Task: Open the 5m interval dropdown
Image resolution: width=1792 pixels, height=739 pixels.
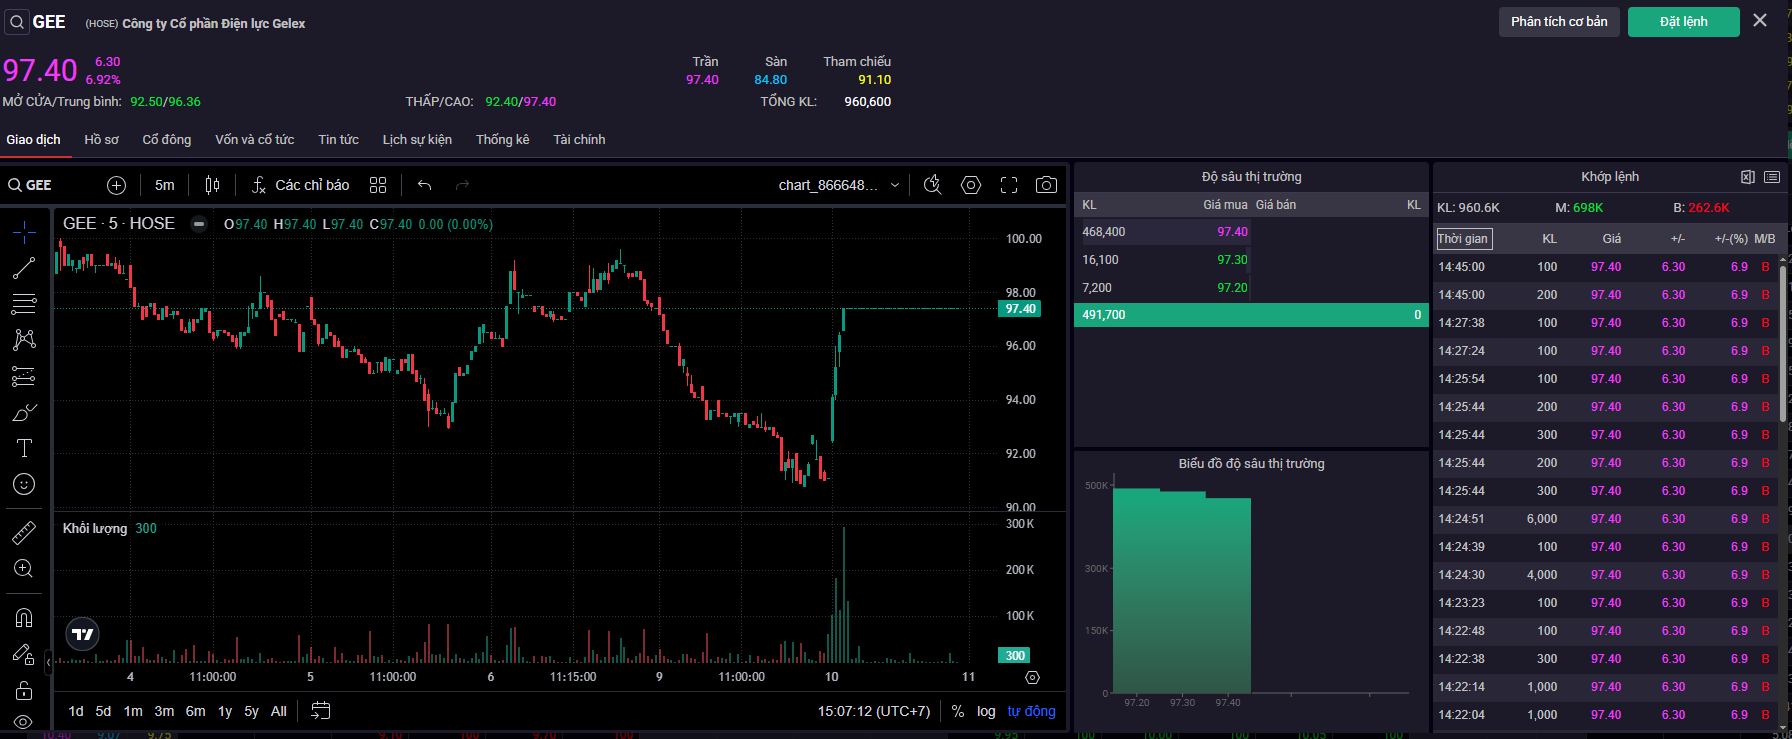Action: [165, 185]
